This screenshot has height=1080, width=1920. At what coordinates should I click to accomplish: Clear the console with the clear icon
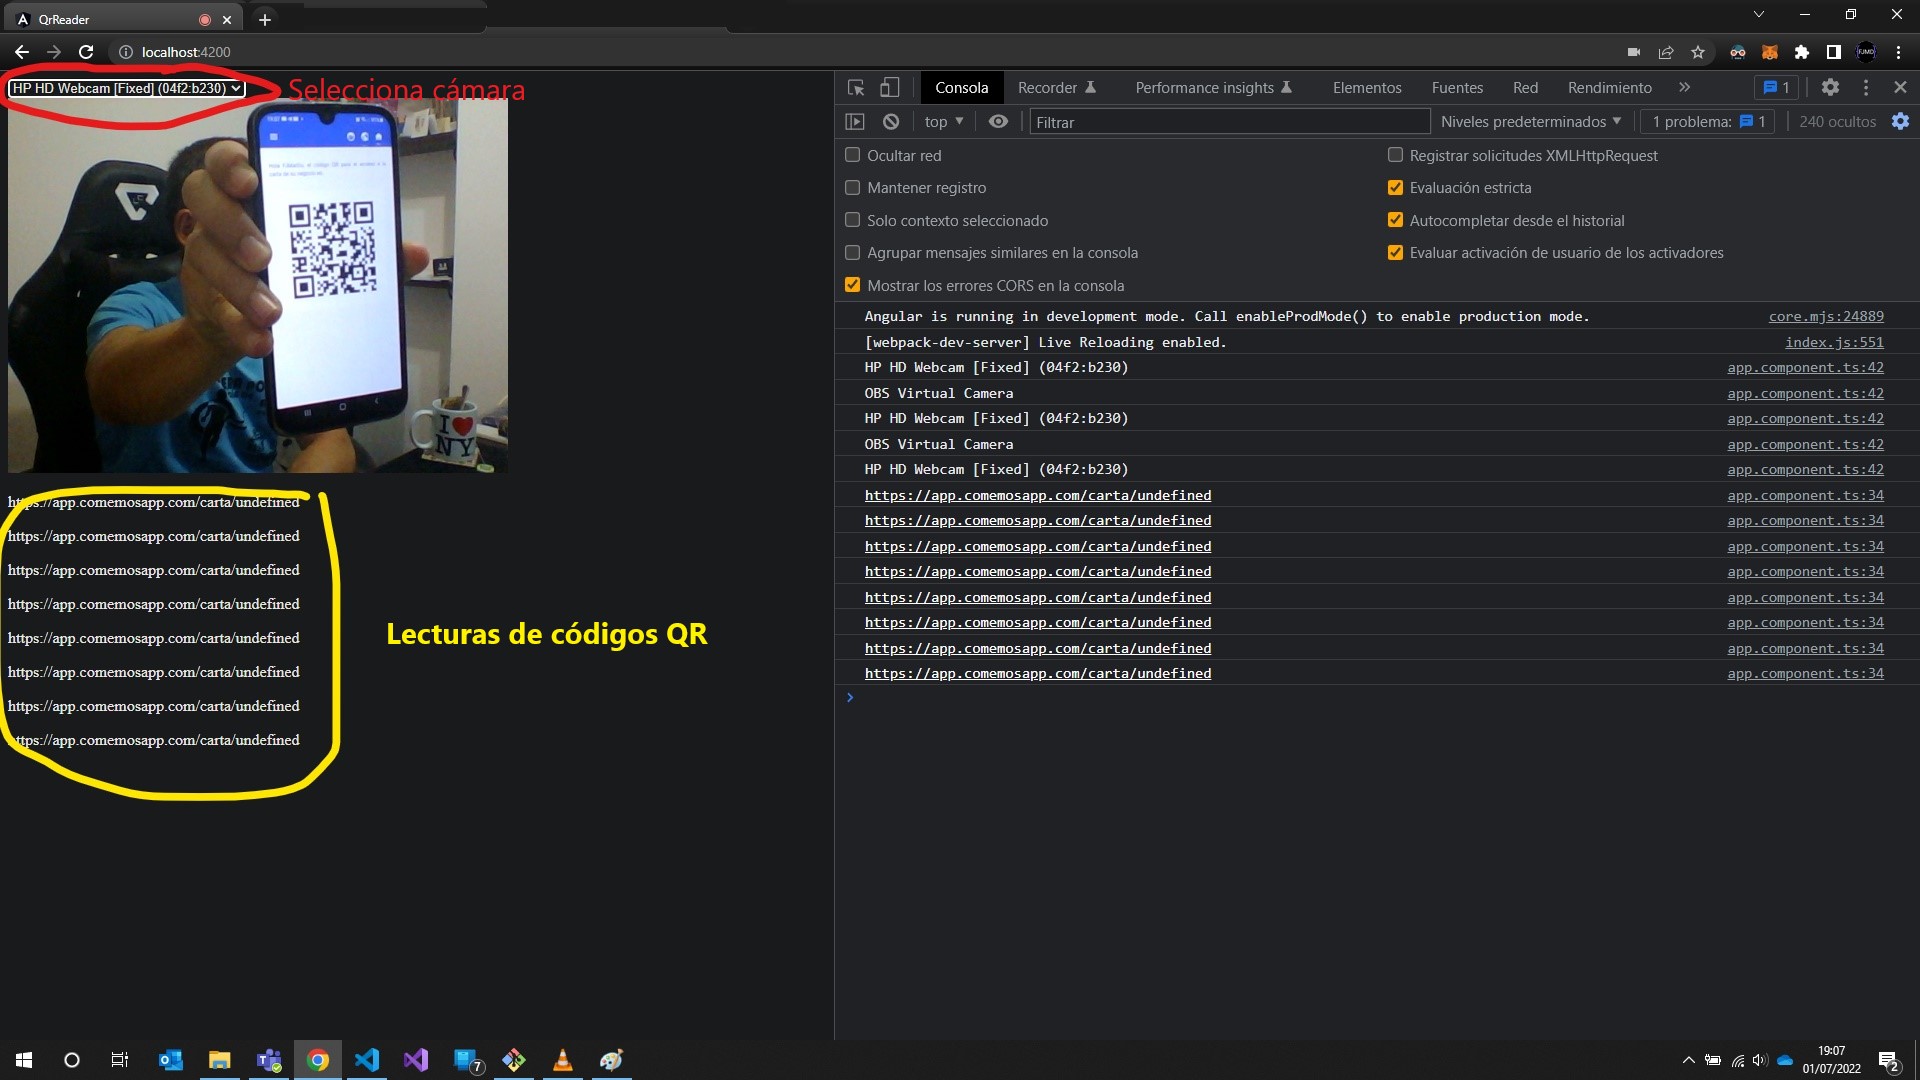click(891, 121)
